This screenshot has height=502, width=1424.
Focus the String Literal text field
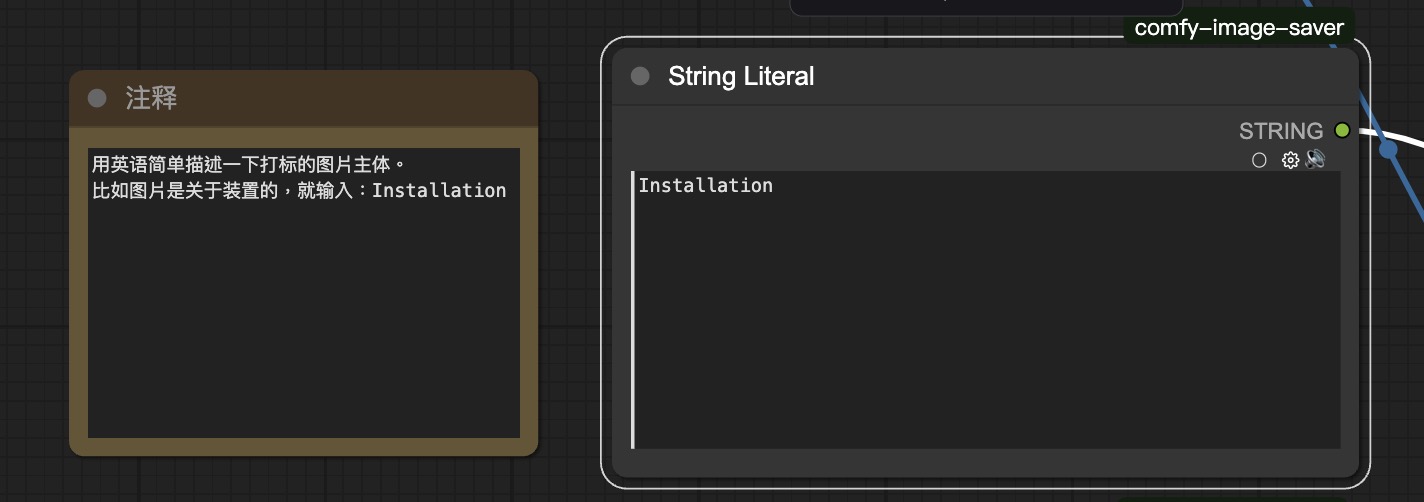tap(985, 320)
